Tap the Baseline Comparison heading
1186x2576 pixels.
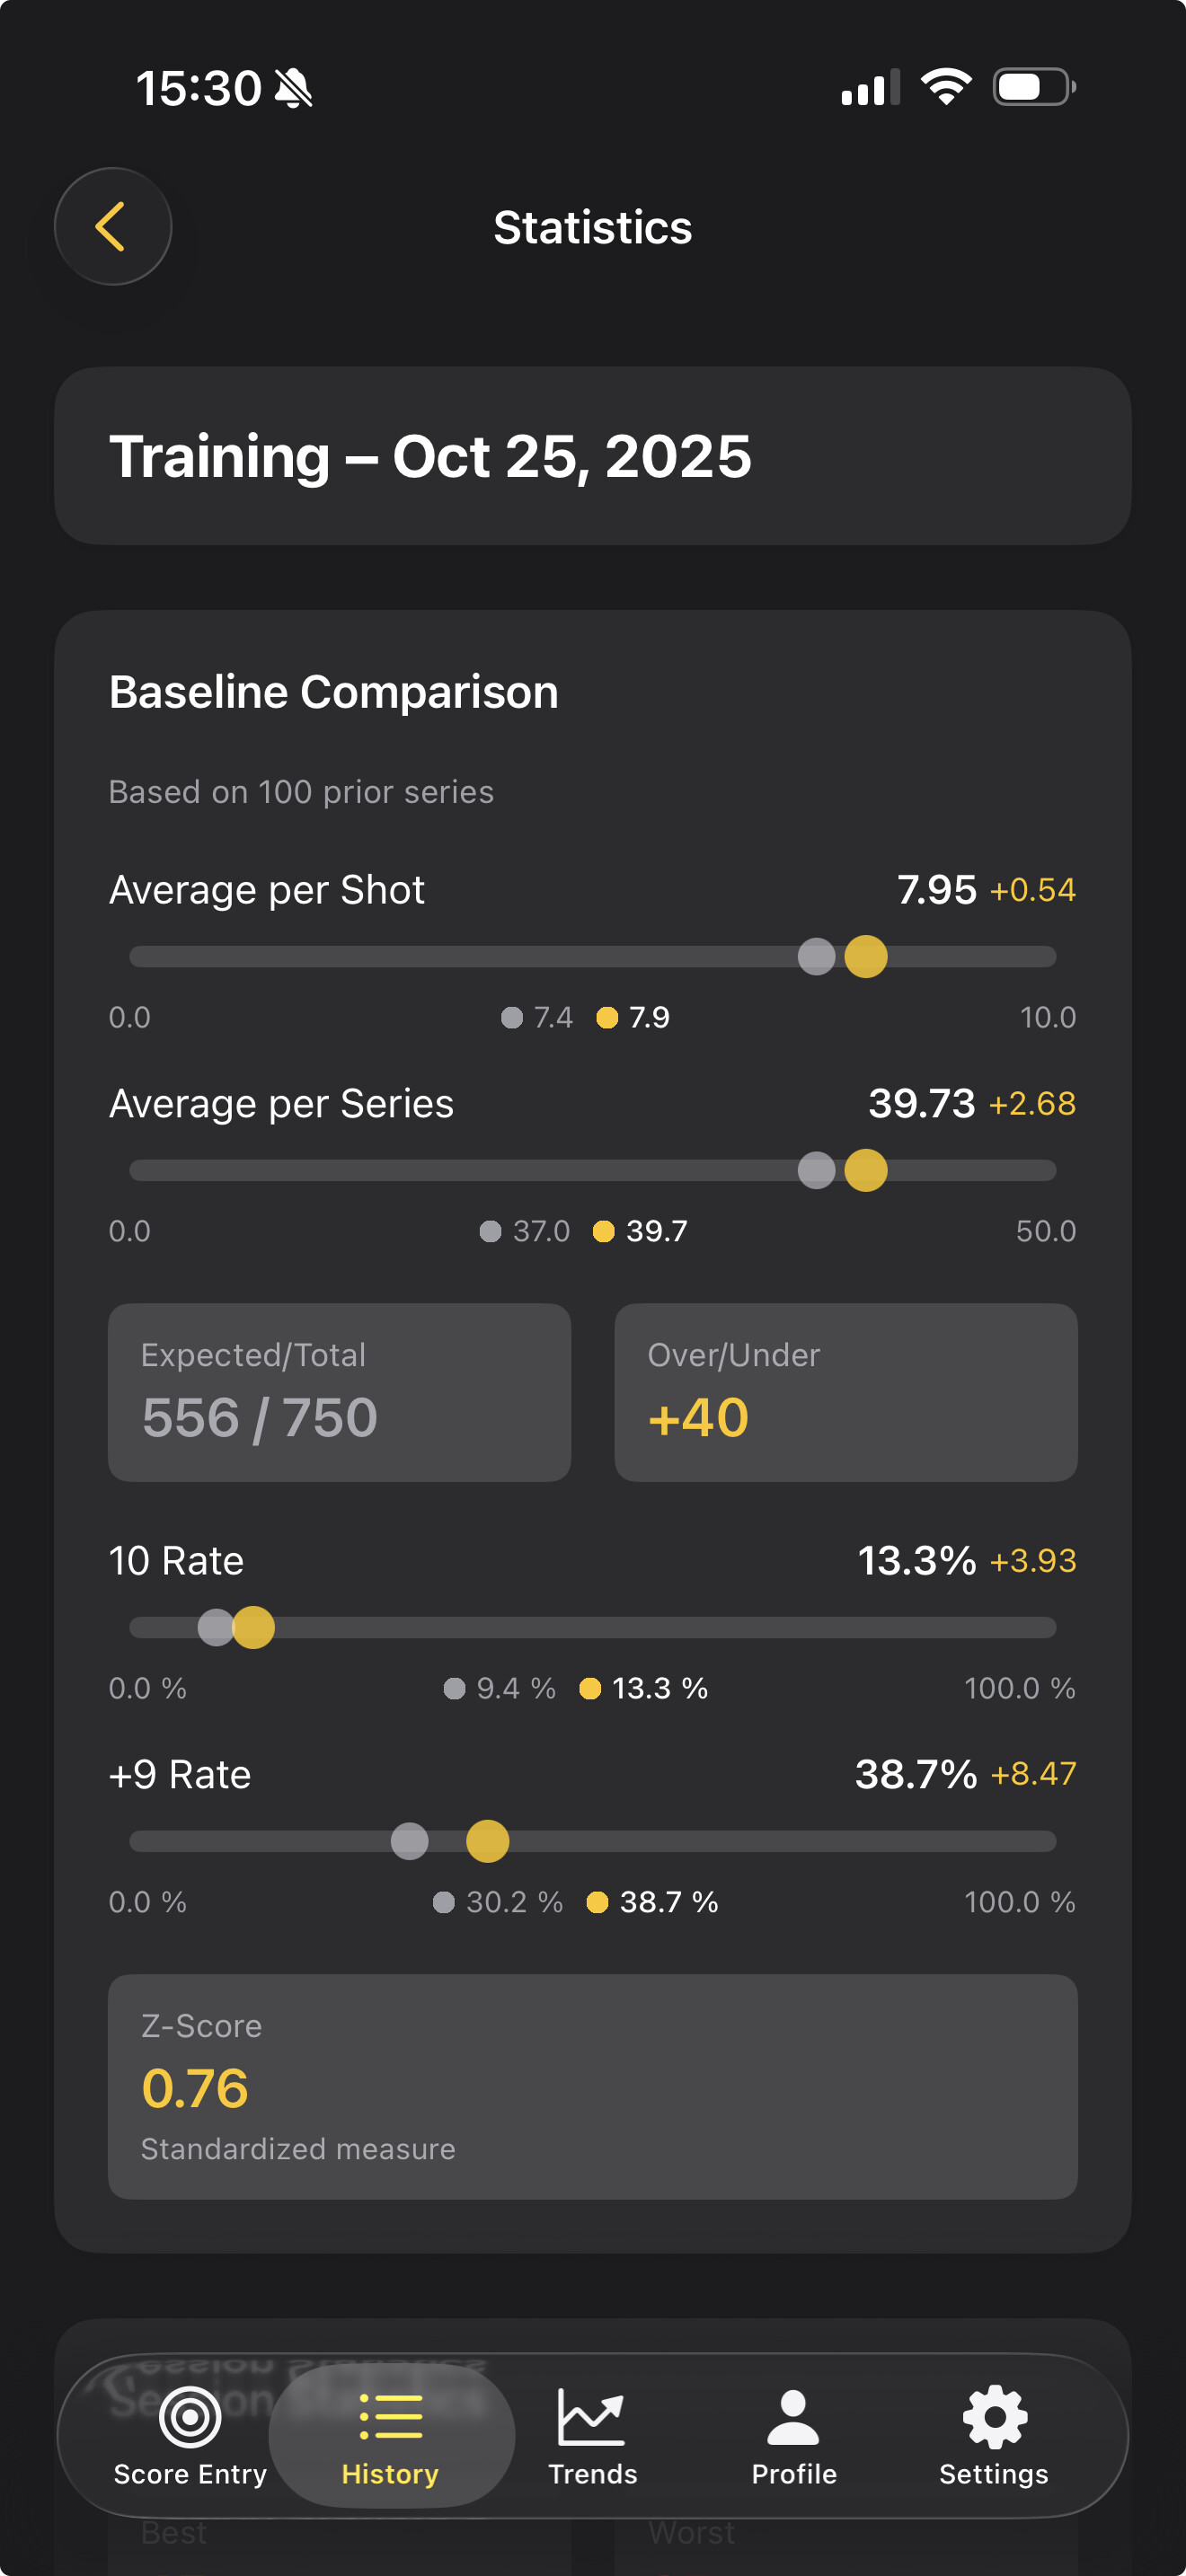[x=334, y=692]
